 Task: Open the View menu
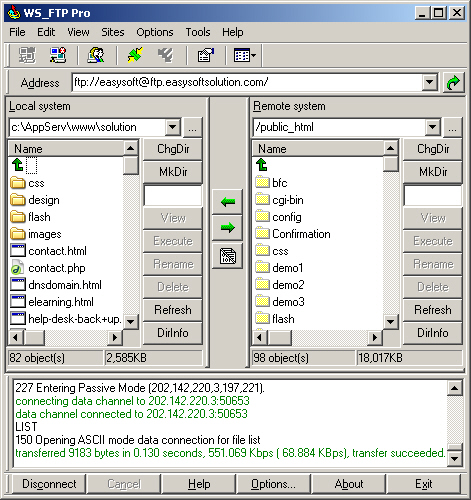click(78, 32)
